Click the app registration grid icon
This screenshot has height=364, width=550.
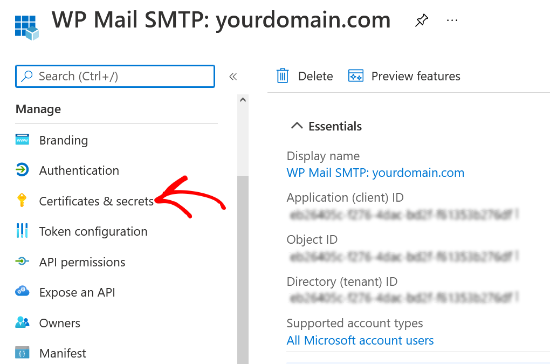coord(27,27)
